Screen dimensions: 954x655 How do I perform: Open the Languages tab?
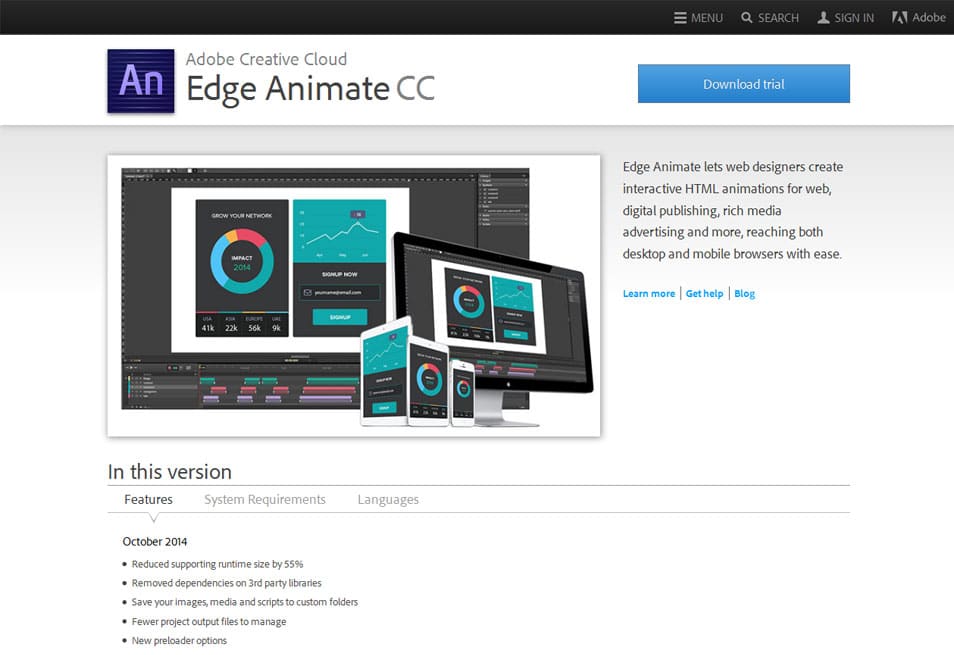388,499
